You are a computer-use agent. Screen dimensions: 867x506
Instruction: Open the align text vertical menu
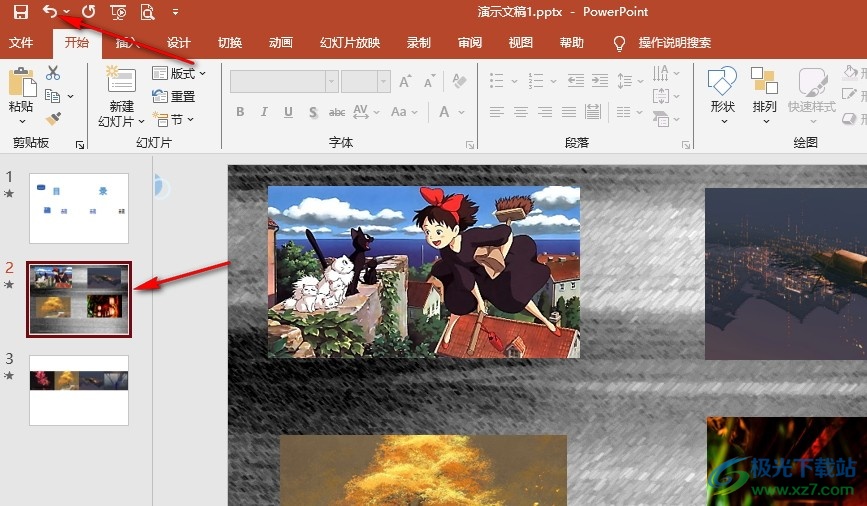click(666, 96)
